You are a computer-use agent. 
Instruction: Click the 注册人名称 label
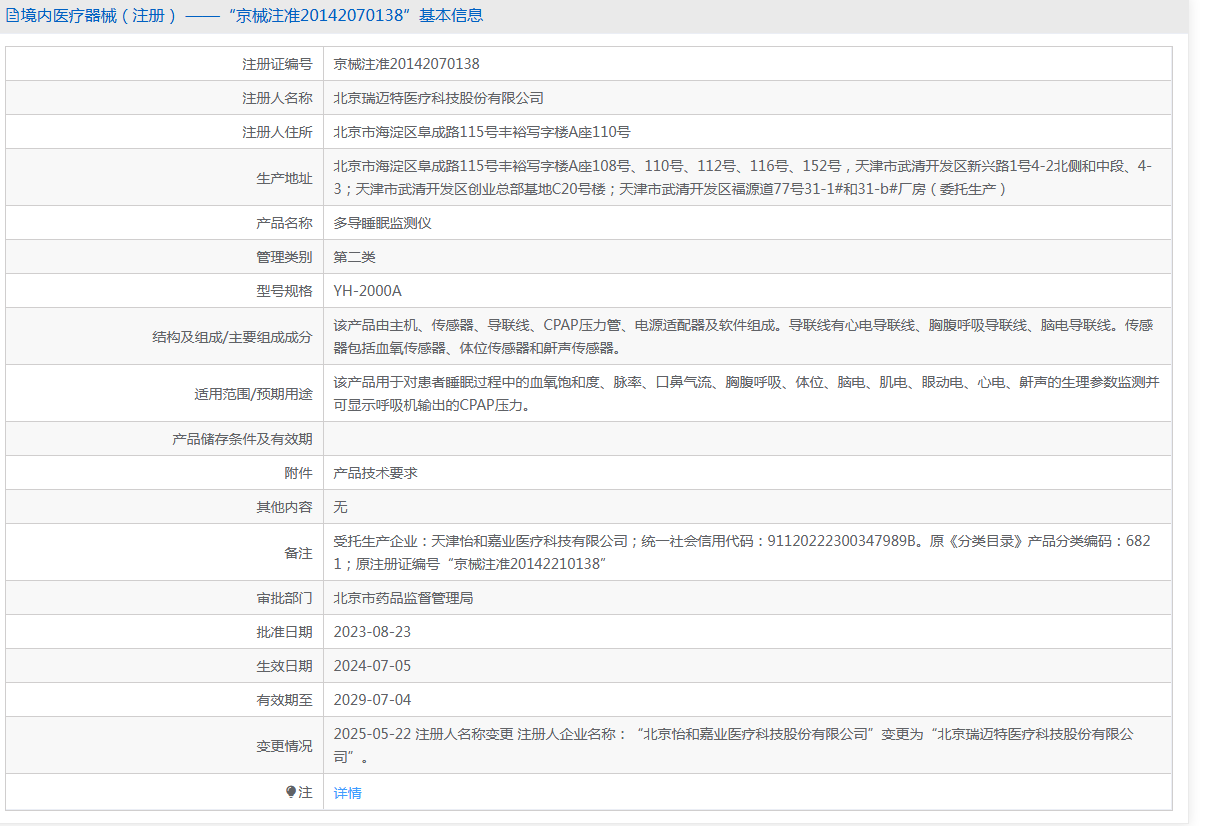click(277, 98)
